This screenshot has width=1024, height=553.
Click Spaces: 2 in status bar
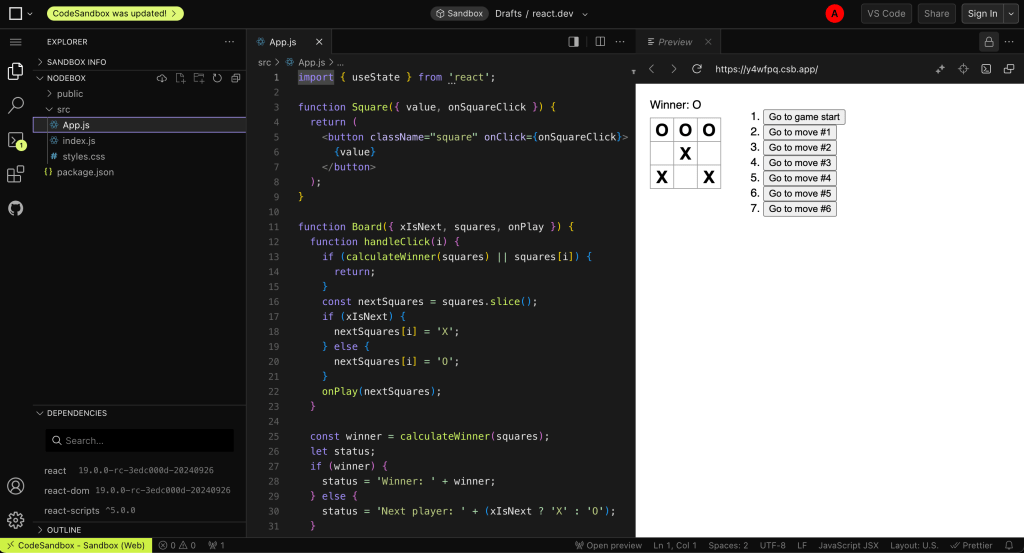pos(728,545)
